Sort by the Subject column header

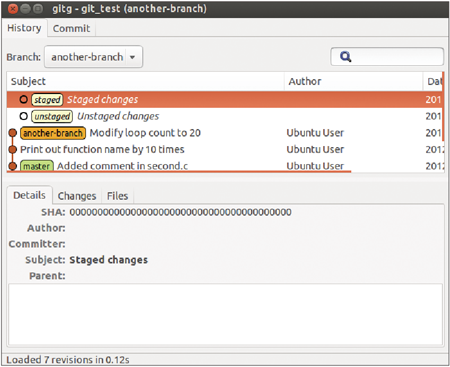tap(145, 81)
